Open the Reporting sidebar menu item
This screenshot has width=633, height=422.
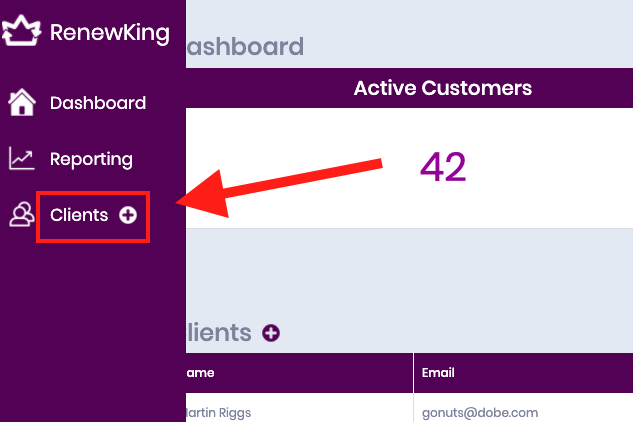click(91, 158)
